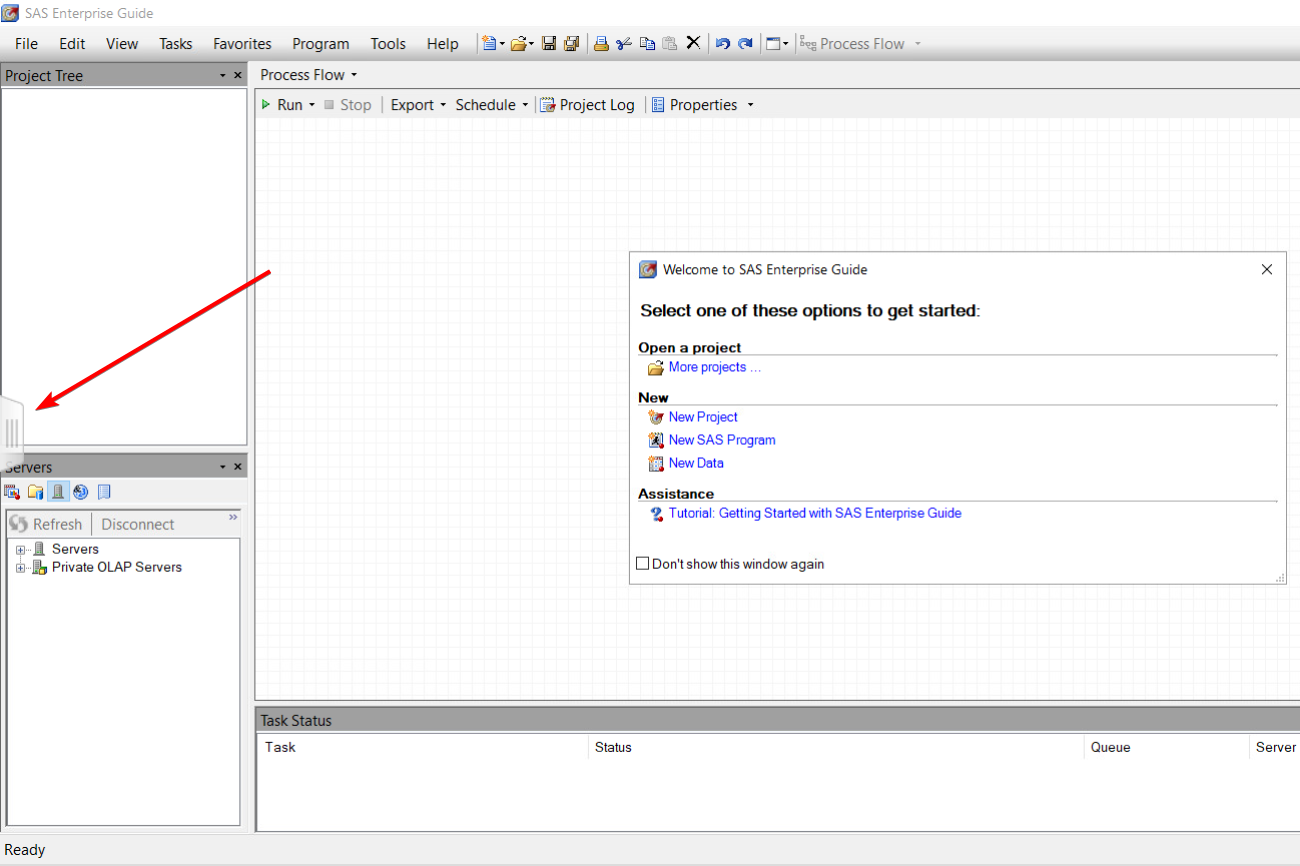Open the Help menu
The height and width of the screenshot is (866, 1300).
[x=442, y=44]
